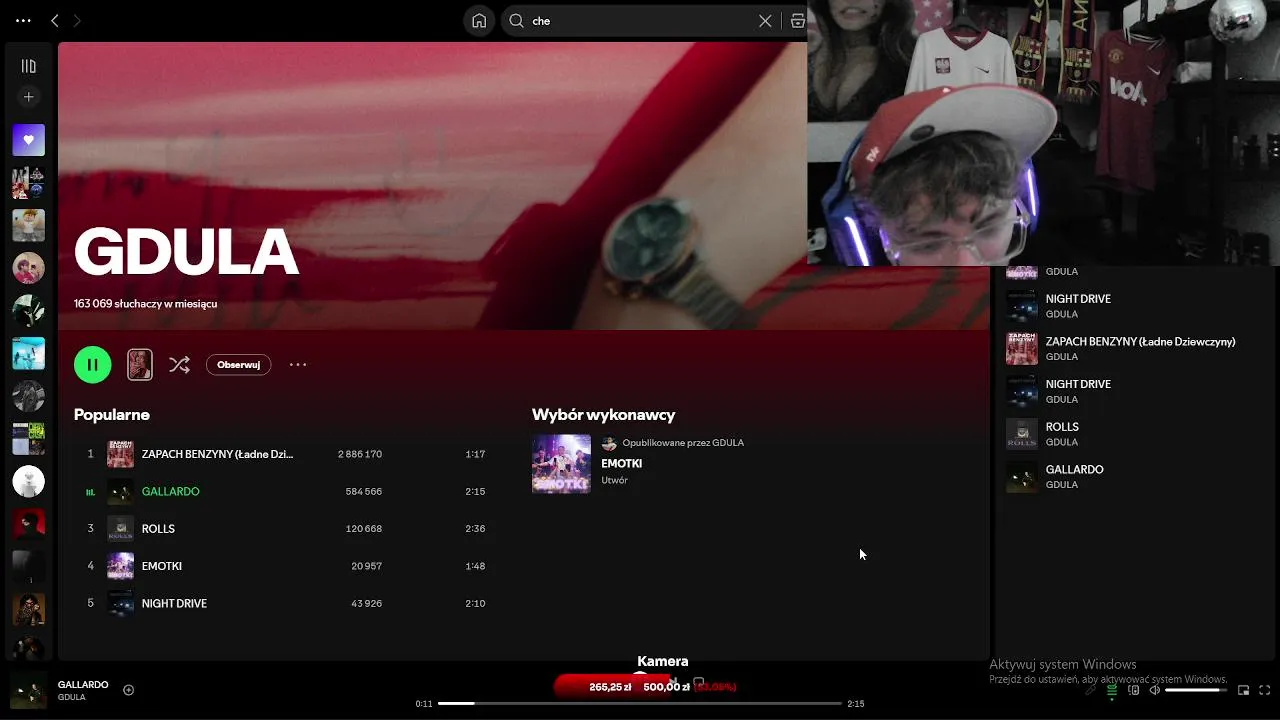Open GALLARDO in the queue panel

1074,469
